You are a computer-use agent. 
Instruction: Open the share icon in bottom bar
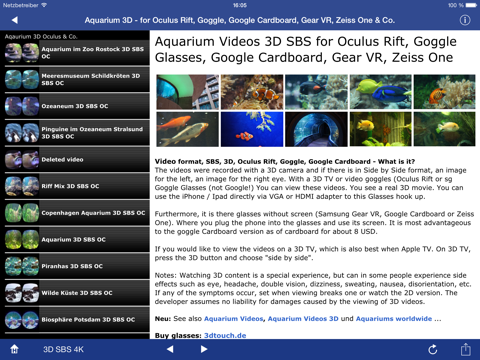466,349
